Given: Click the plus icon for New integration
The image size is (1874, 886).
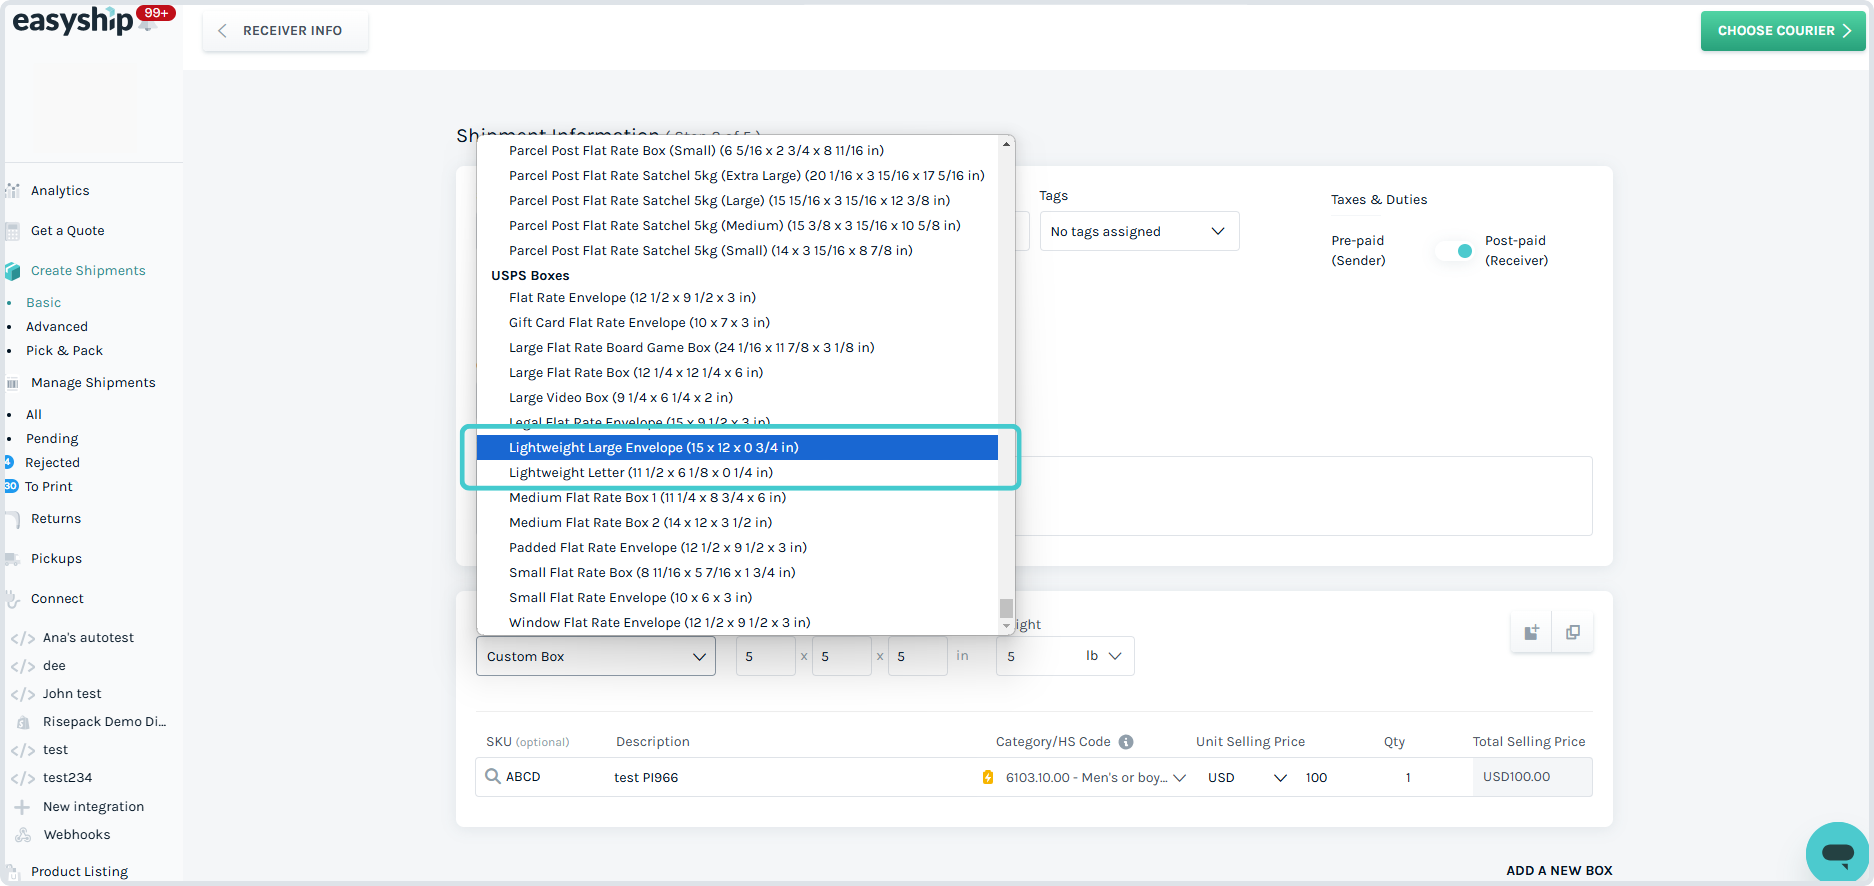Looking at the screenshot, I should (x=22, y=807).
